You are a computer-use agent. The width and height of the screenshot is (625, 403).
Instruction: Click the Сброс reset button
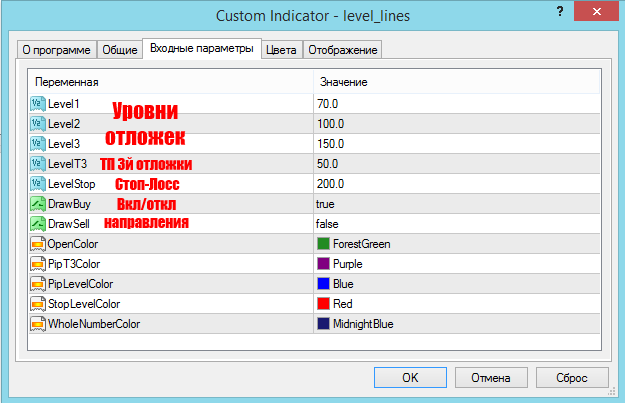point(572,377)
